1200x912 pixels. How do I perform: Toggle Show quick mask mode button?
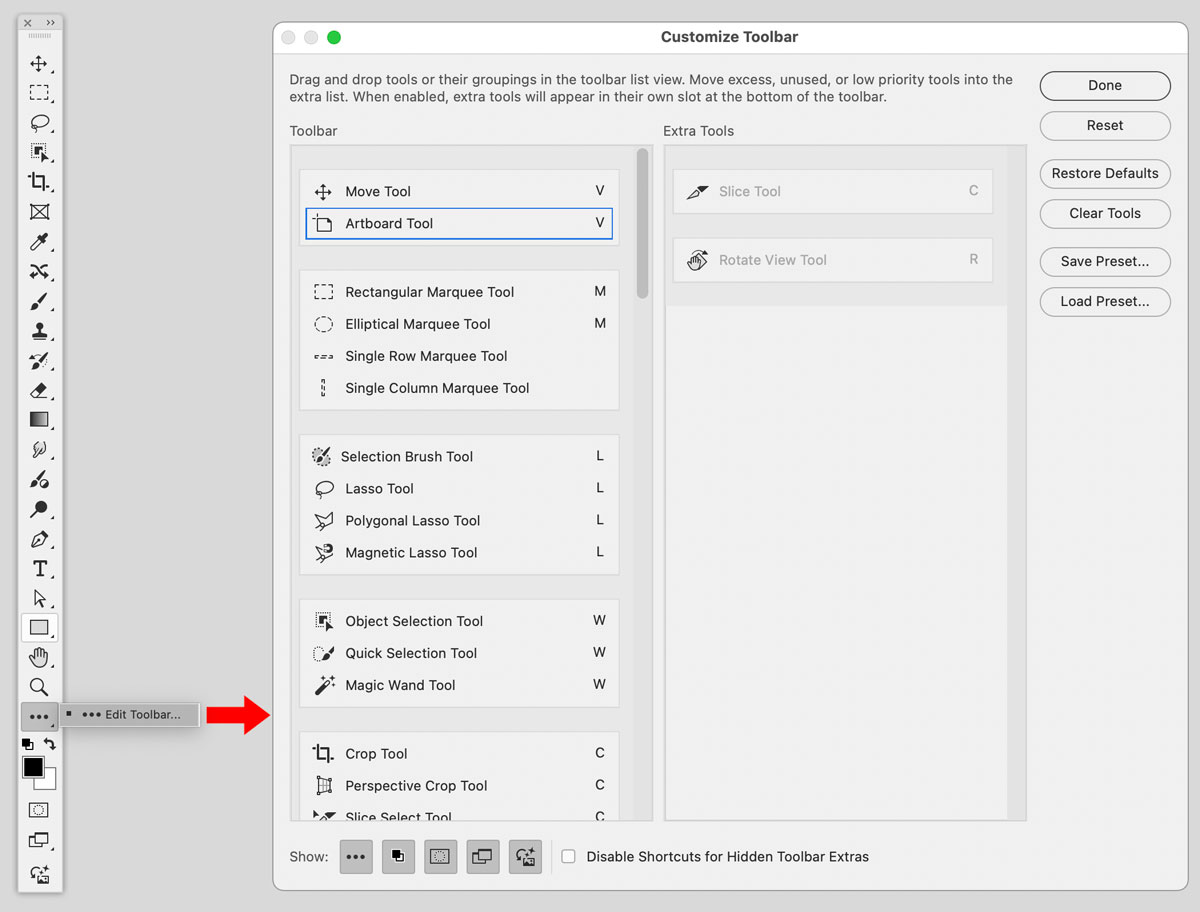tap(440, 857)
